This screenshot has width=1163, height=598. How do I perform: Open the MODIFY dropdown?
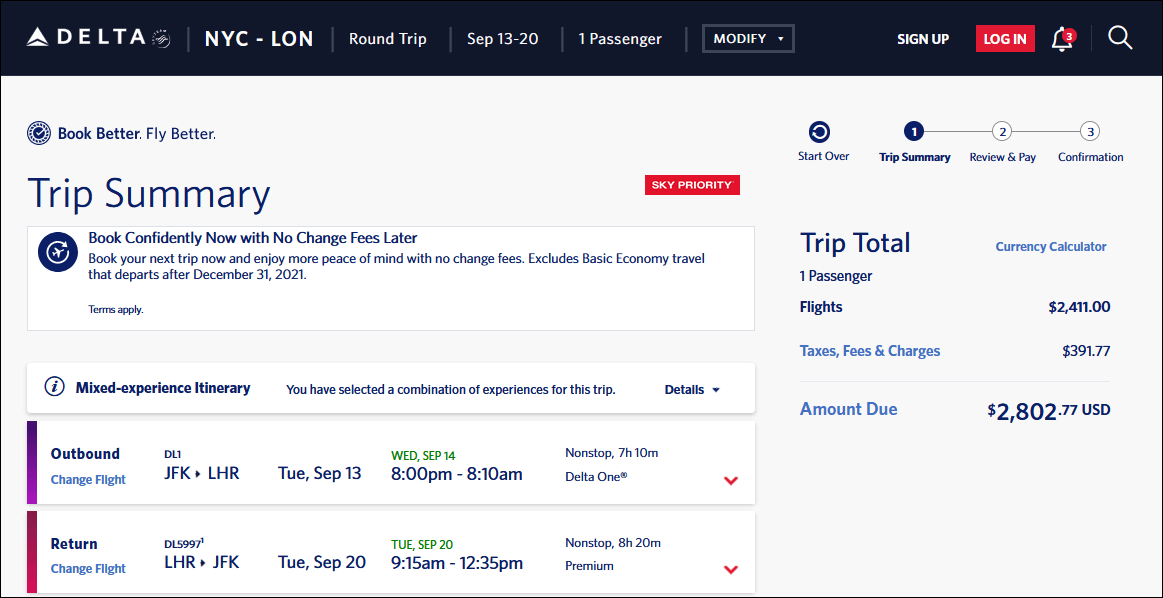click(748, 39)
